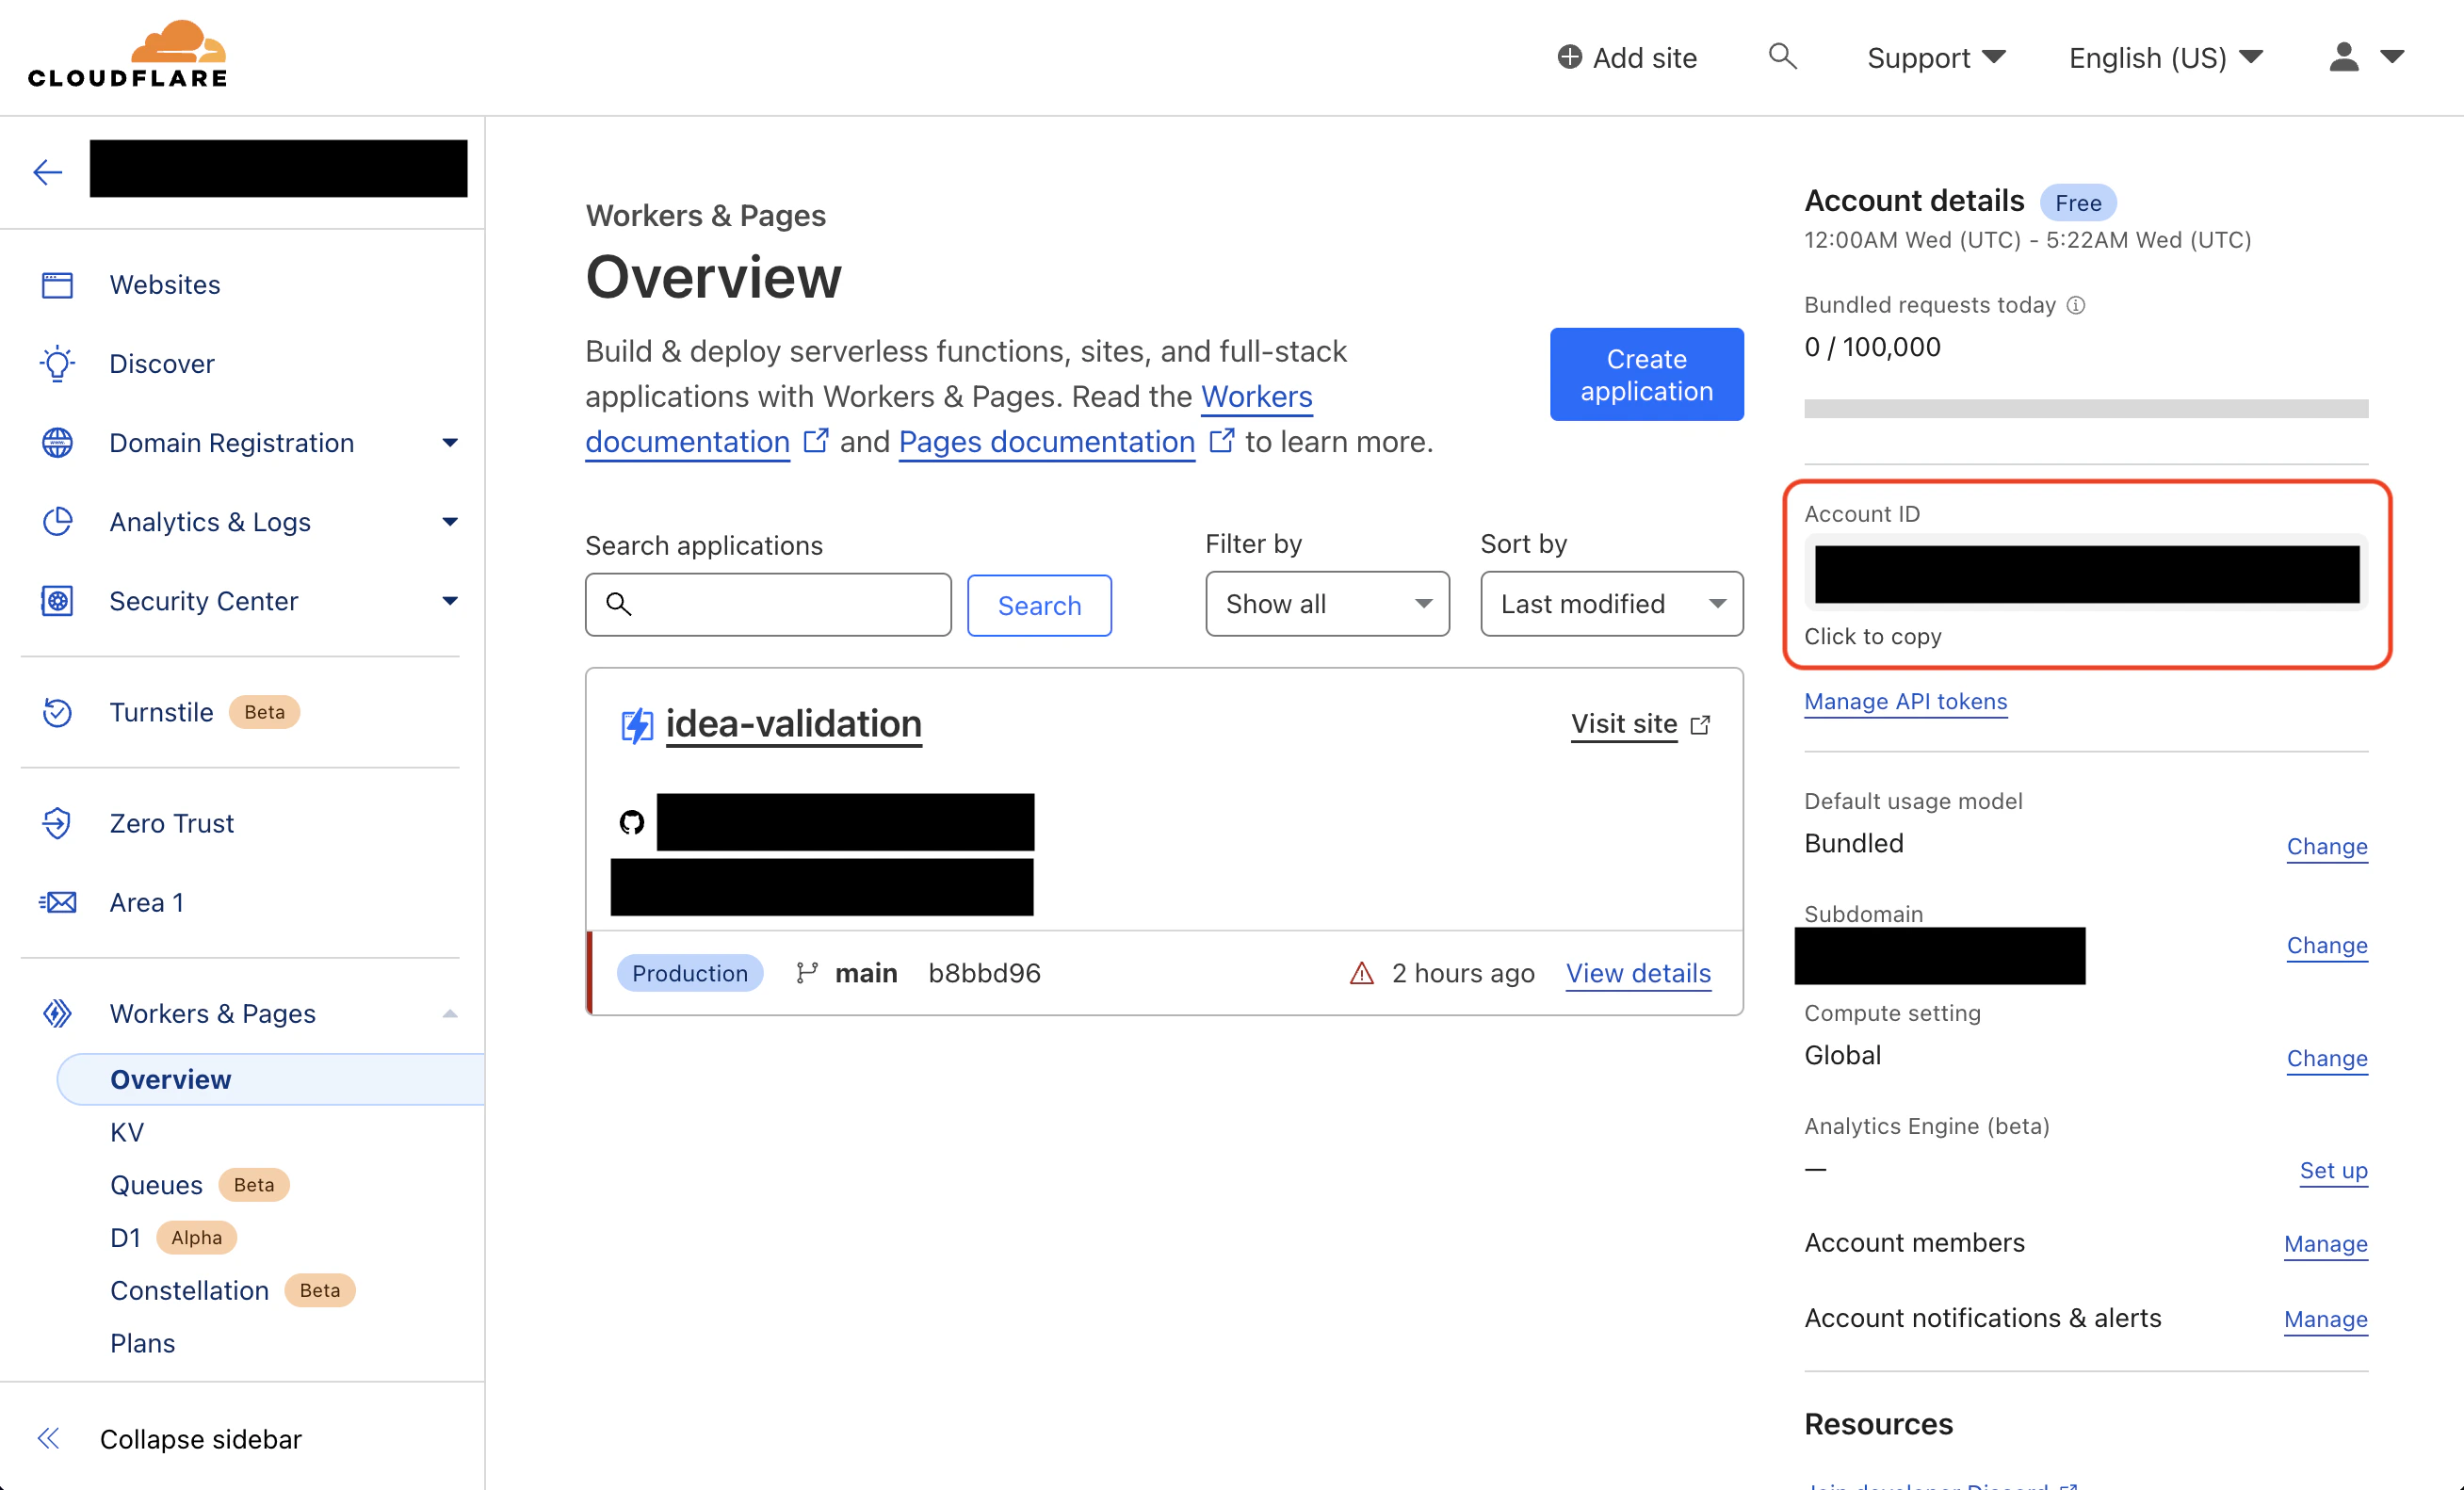Click the Zero Trust shield icon
This screenshot has width=2464, height=1490.
point(57,823)
